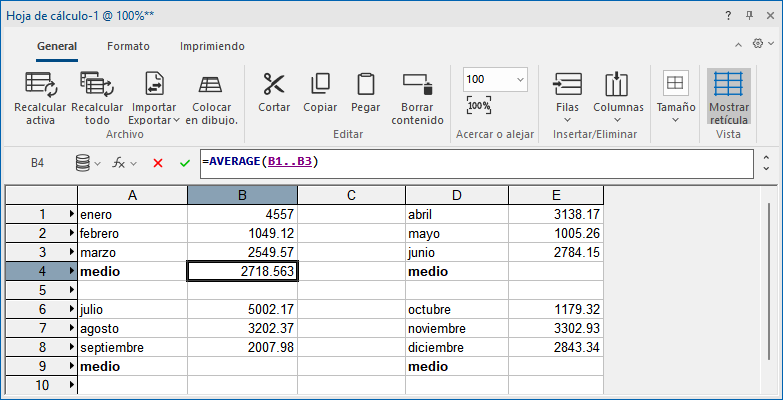Accept the formula with the green checkmark

[185, 163]
